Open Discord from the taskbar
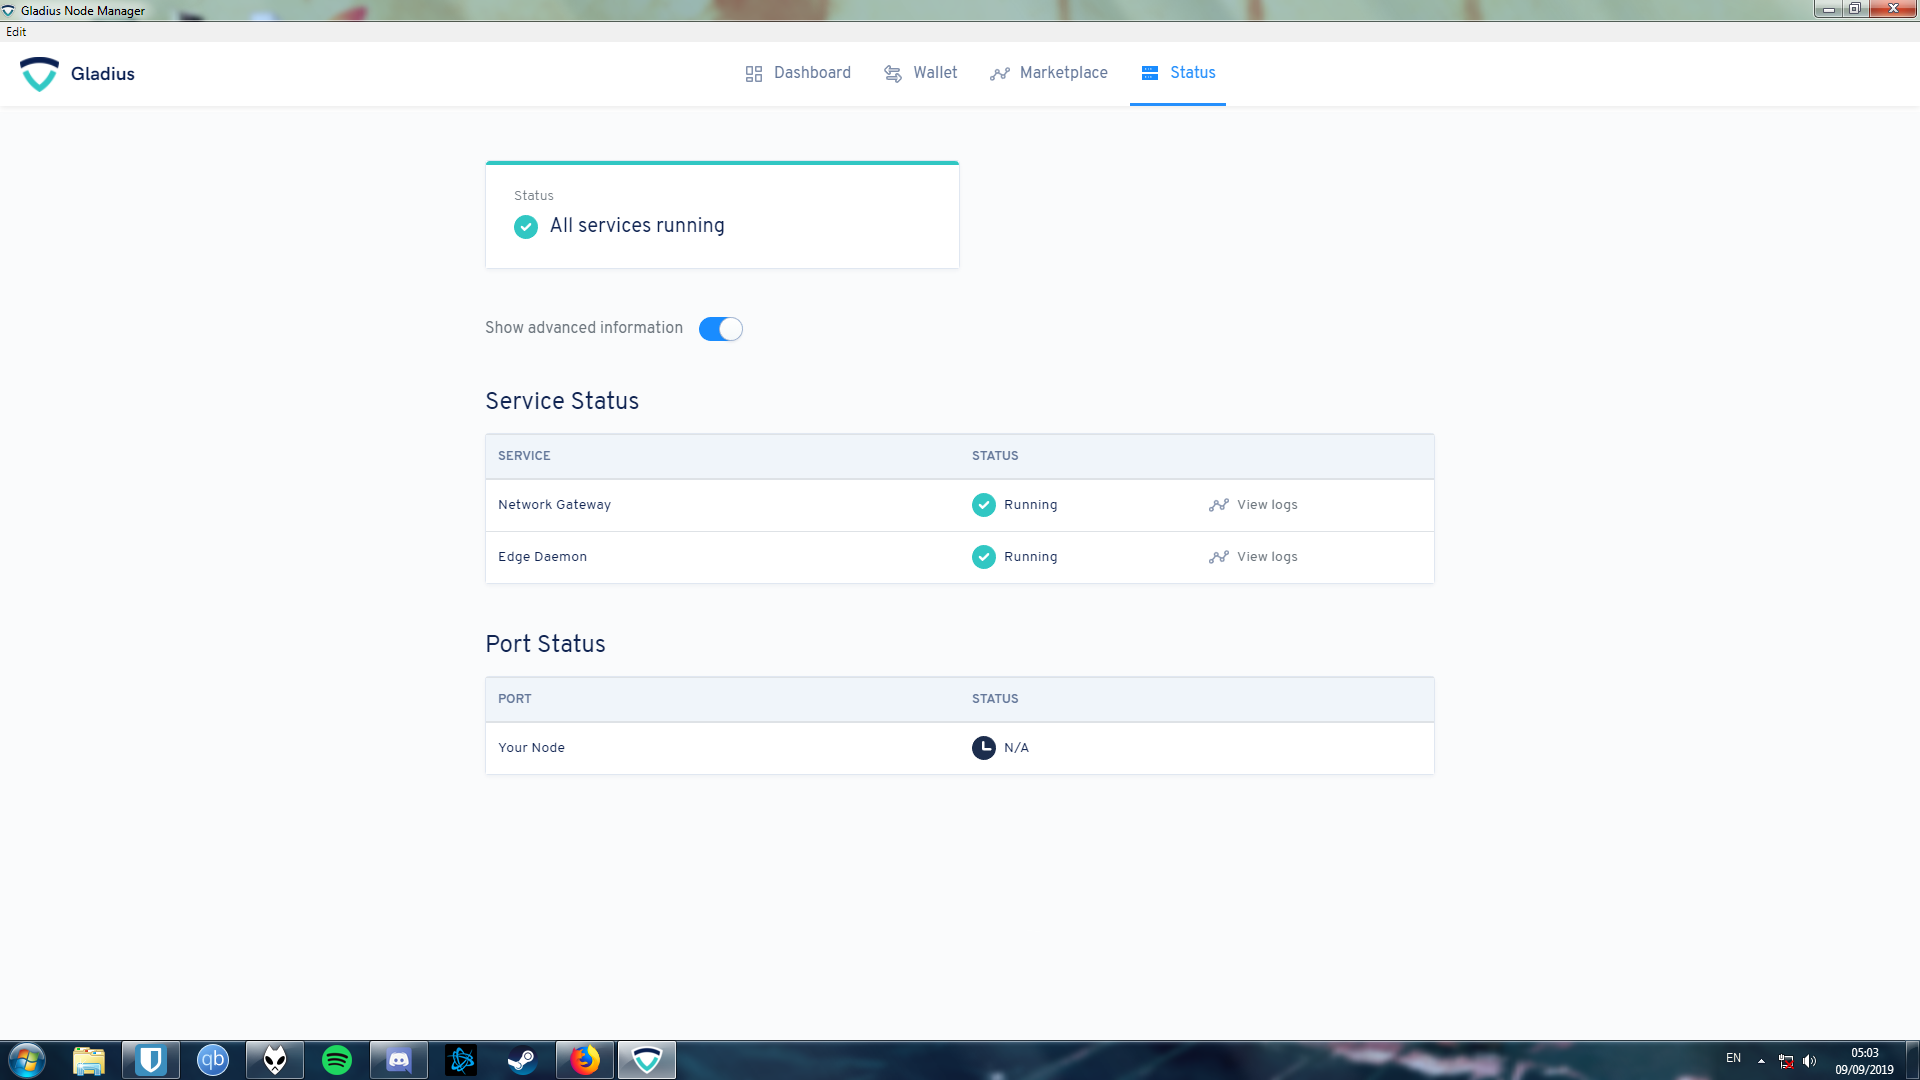 tap(399, 1060)
